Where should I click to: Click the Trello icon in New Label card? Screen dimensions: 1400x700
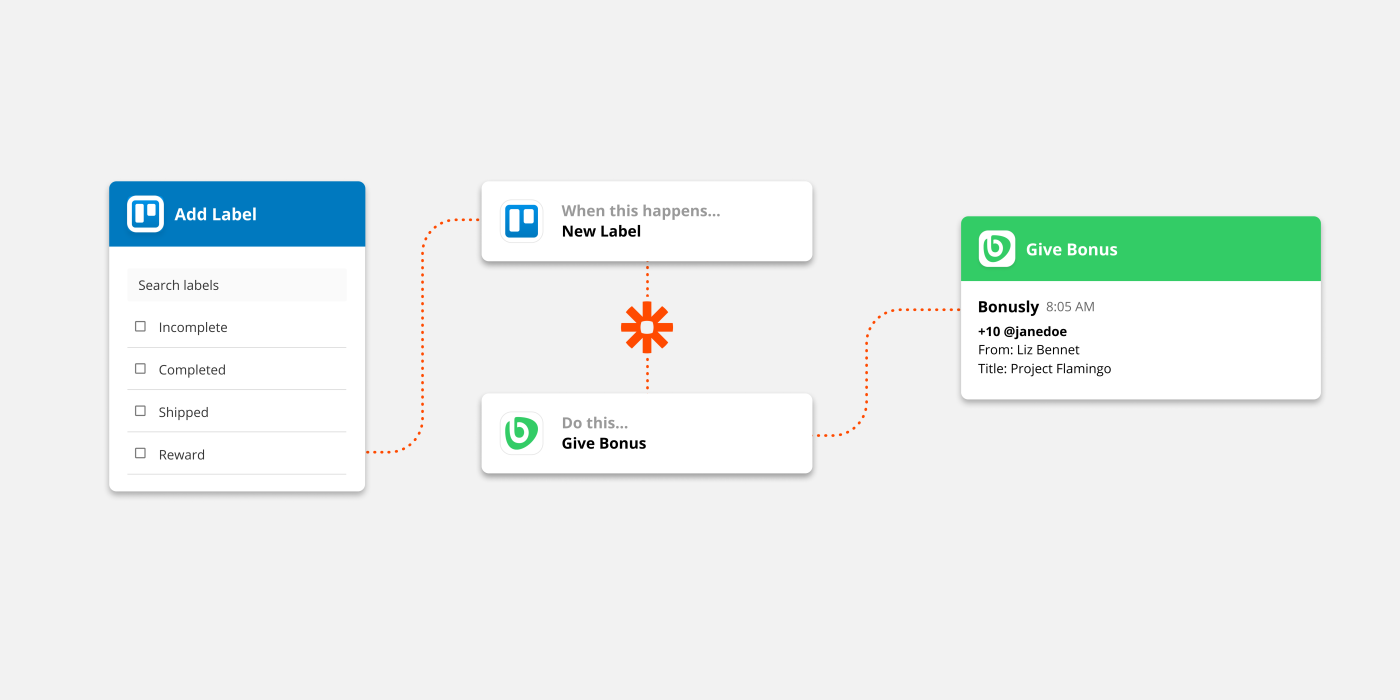[x=521, y=221]
